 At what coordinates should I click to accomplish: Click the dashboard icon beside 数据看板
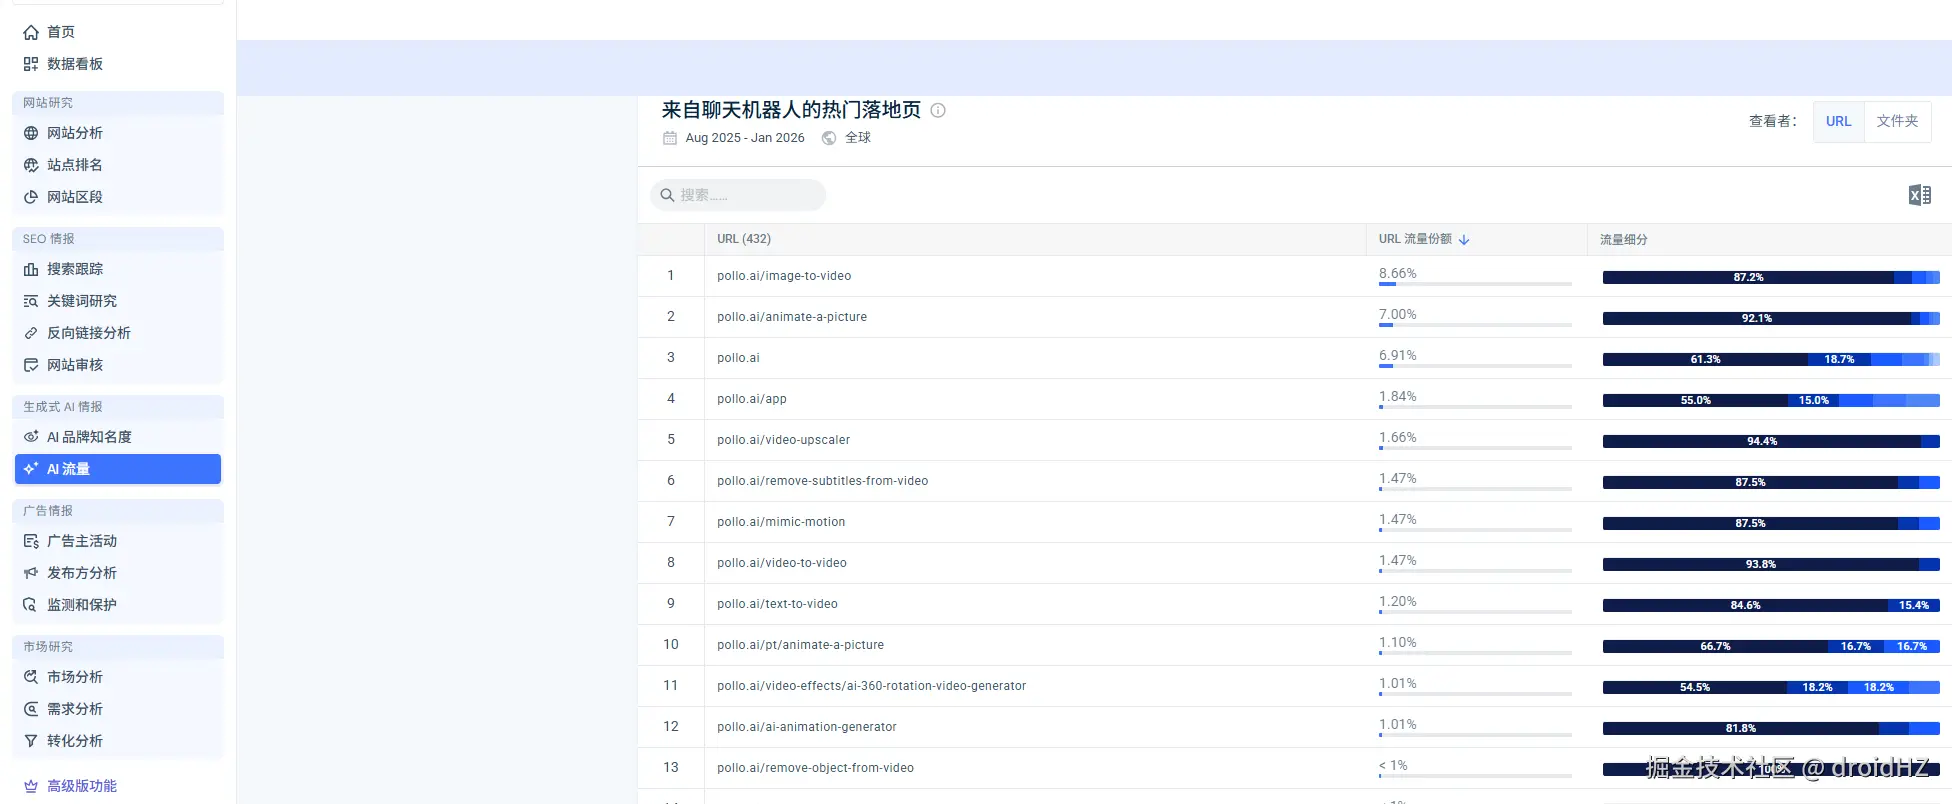(31, 64)
